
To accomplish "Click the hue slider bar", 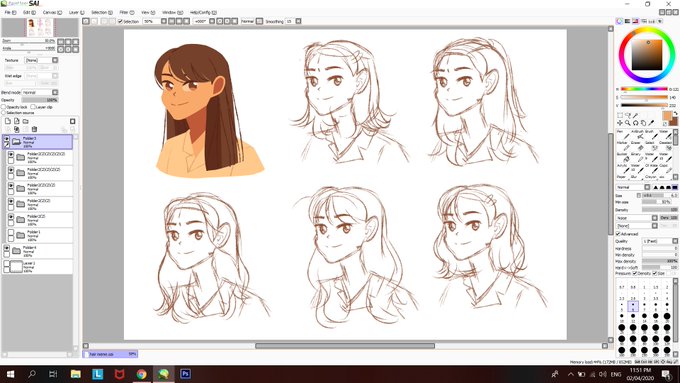I will click(x=644, y=89).
